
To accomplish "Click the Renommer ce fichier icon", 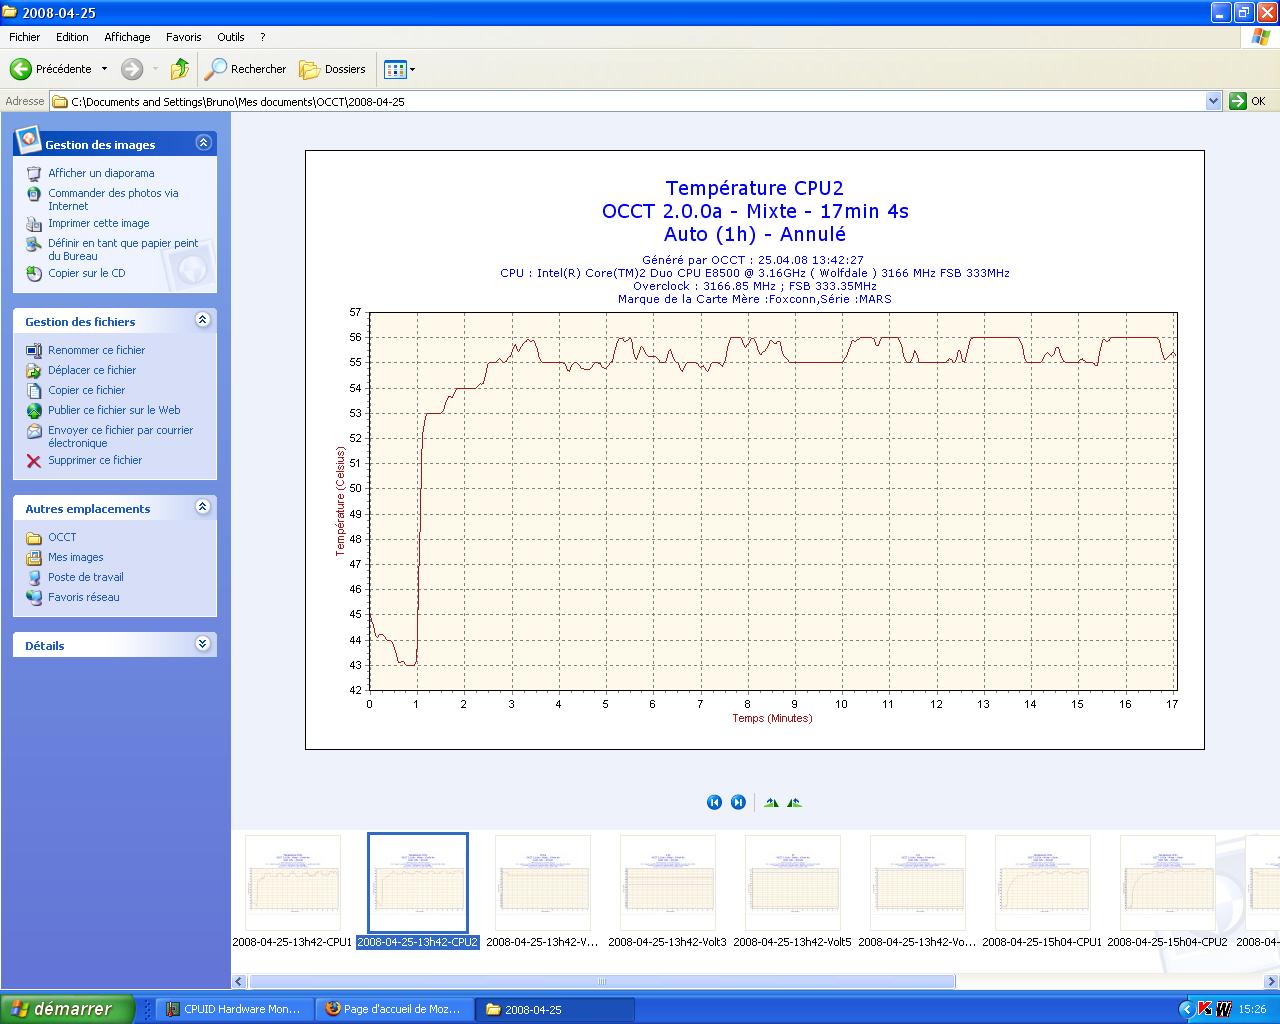I will point(34,350).
